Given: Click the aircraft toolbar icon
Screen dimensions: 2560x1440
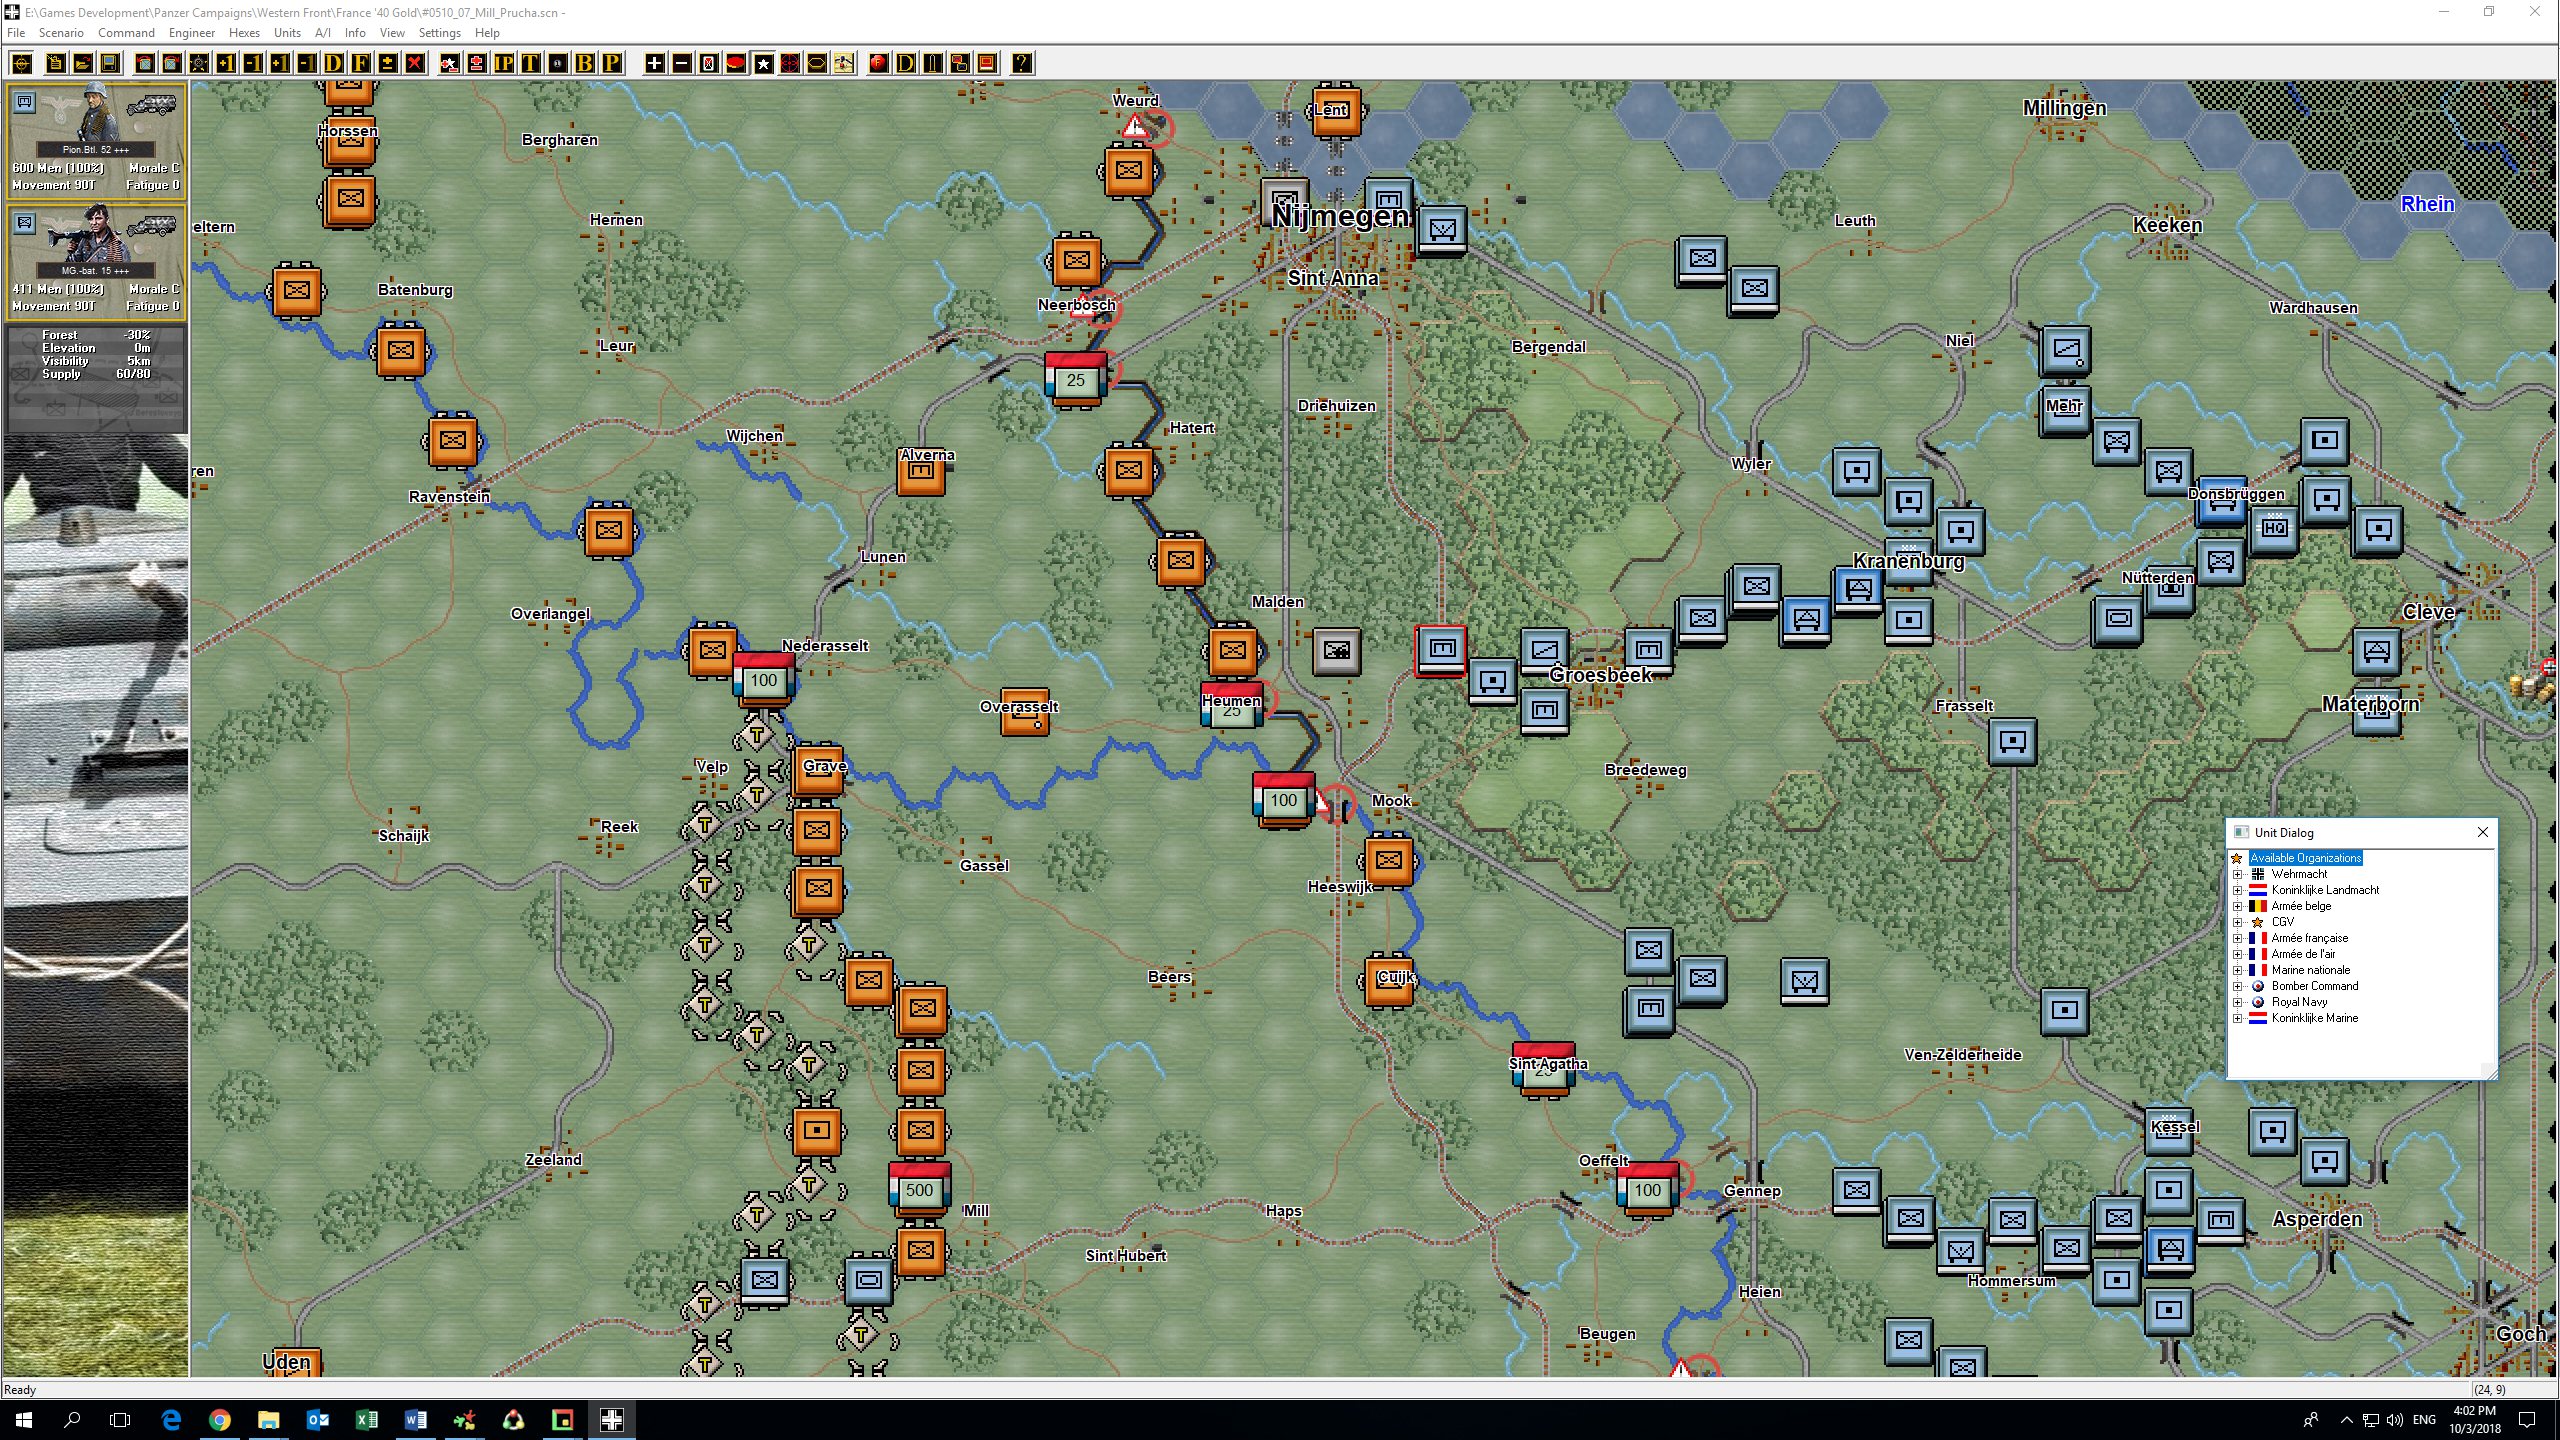Looking at the screenshot, I should coord(843,64).
